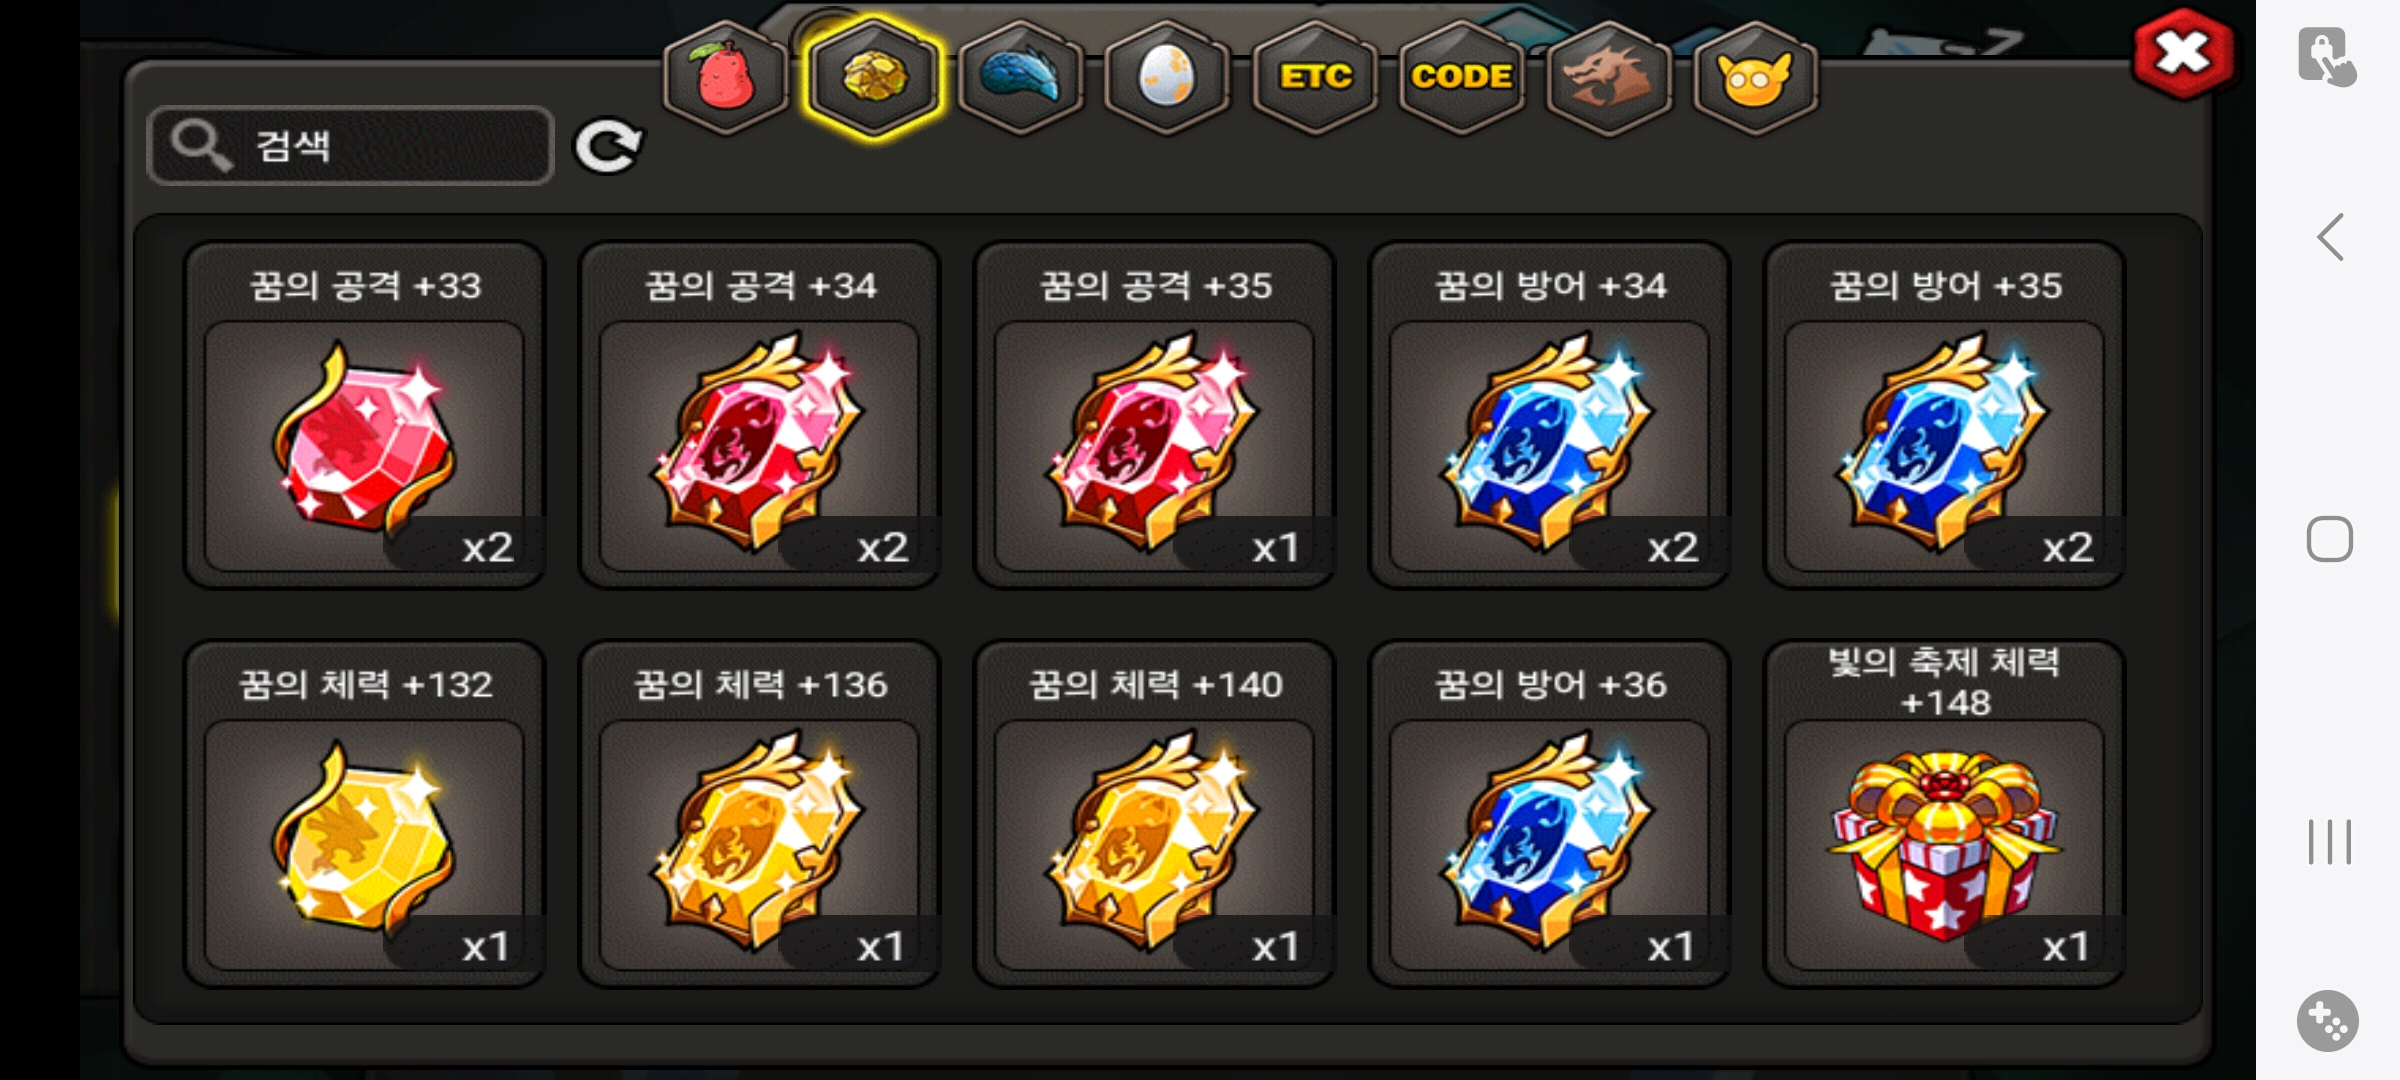Open the 빛의 축제 체력 +148 gift box
The width and height of the screenshot is (2400, 1080).
click(x=1944, y=814)
